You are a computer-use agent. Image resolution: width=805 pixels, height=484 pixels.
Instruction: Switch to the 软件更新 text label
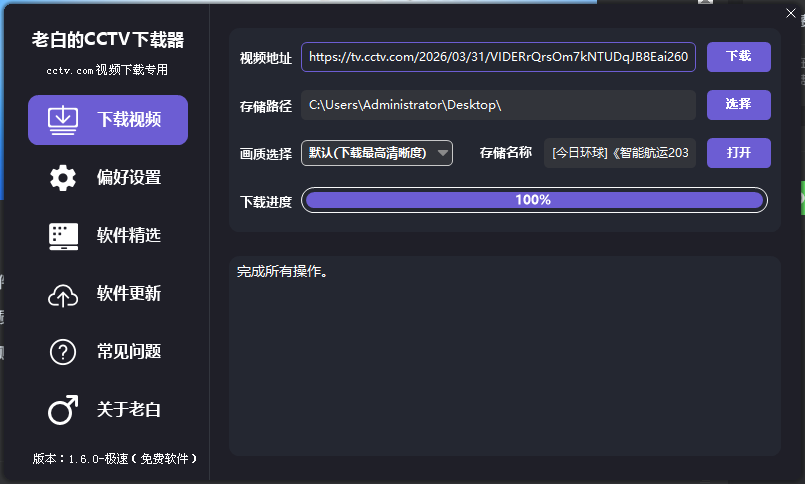[x=129, y=294]
